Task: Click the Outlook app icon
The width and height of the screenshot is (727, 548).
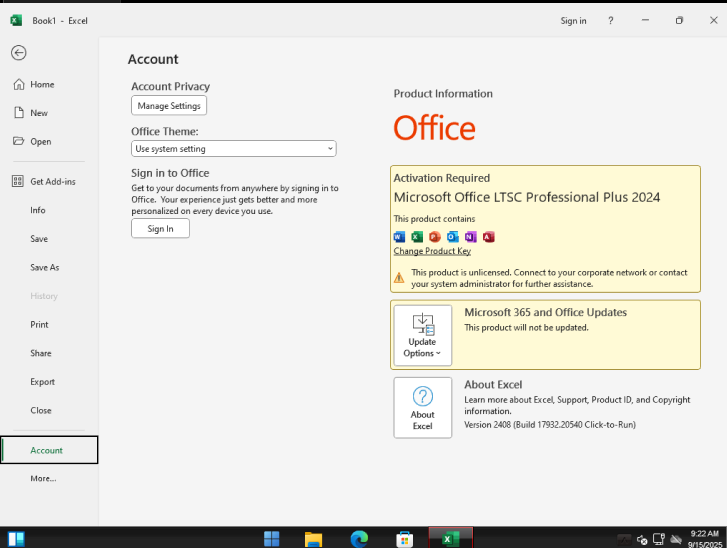Action: tap(453, 237)
